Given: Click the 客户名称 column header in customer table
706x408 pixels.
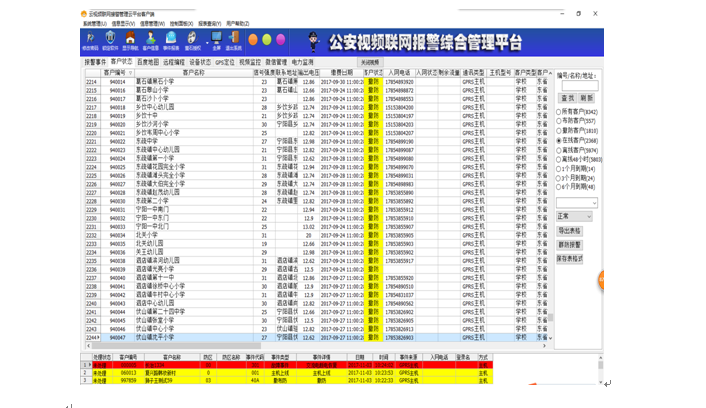Looking at the screenshot, I should 194,73.
